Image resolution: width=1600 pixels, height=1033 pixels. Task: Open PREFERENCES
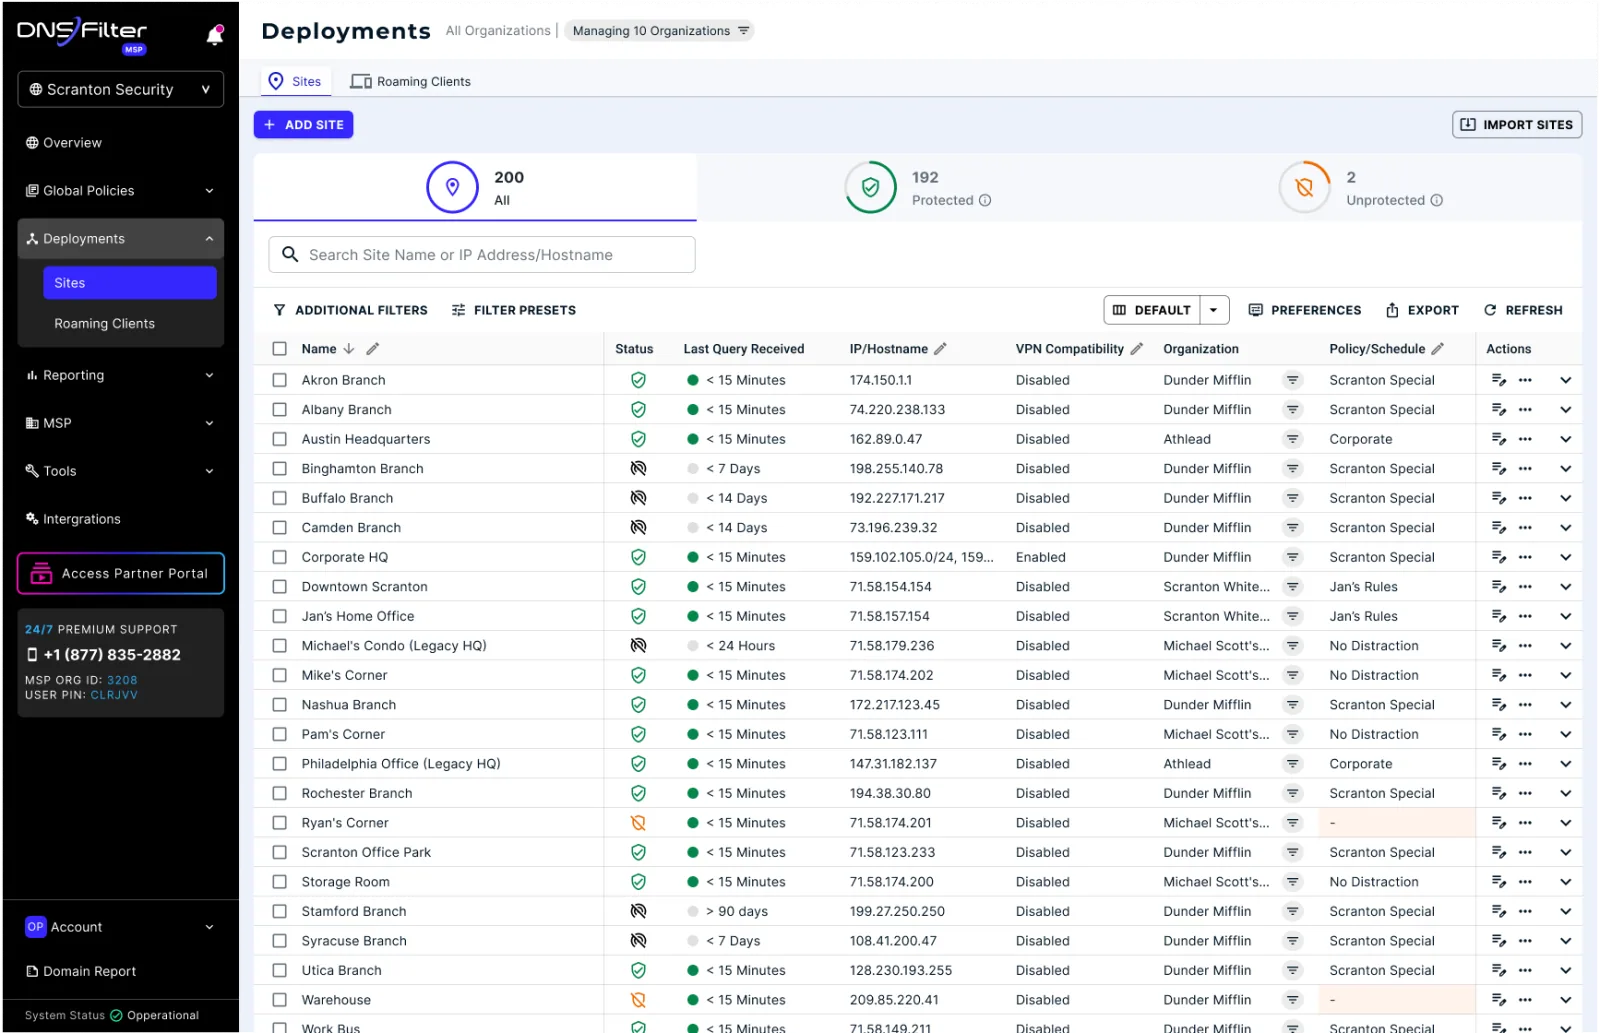click(x=1305, y=310)
